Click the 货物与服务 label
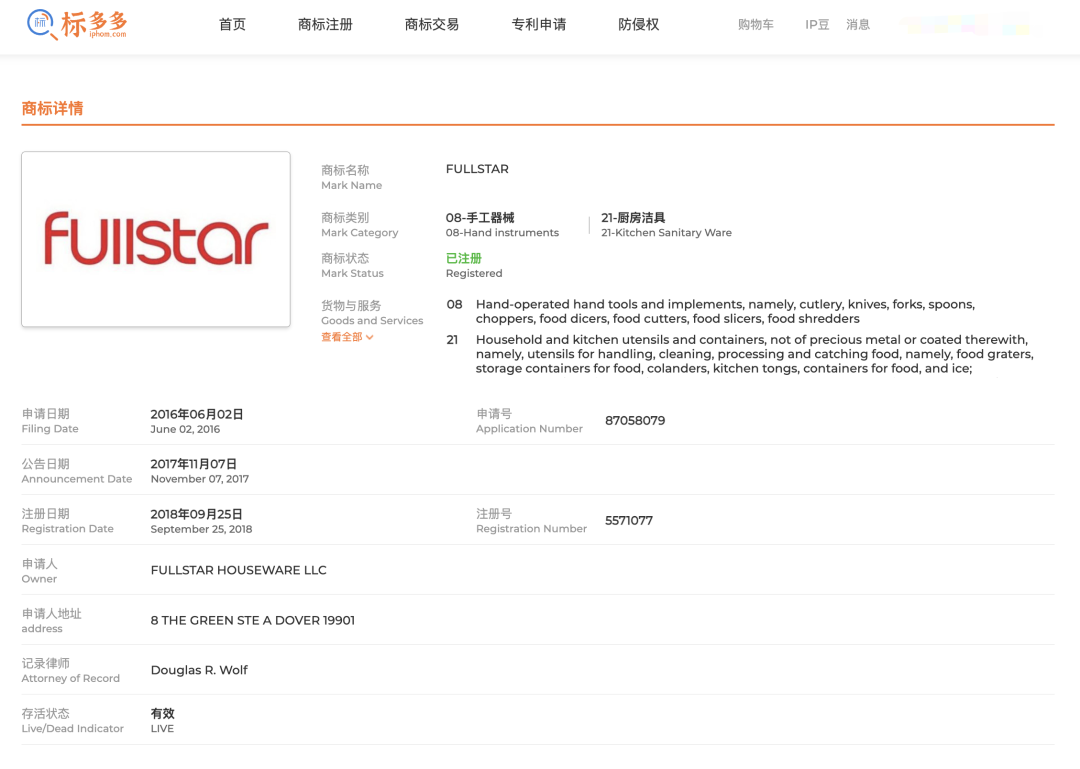The width and height of the screenshot is (1080, 769). 351,305
